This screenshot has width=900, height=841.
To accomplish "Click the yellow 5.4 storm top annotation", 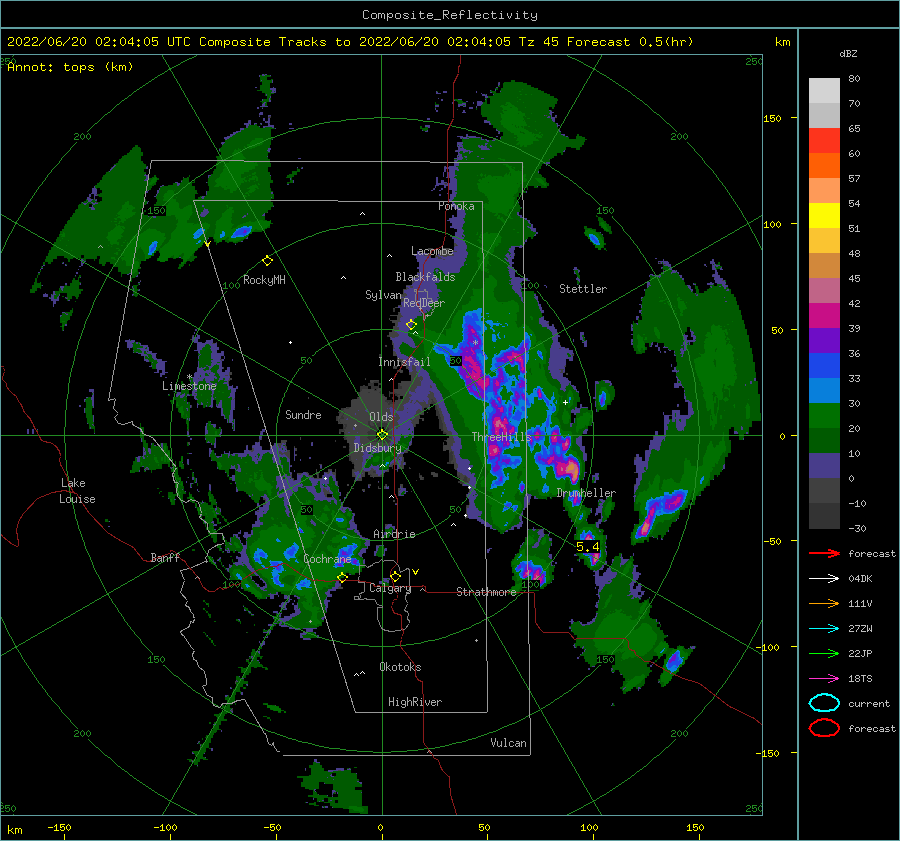I will point(588,547).
